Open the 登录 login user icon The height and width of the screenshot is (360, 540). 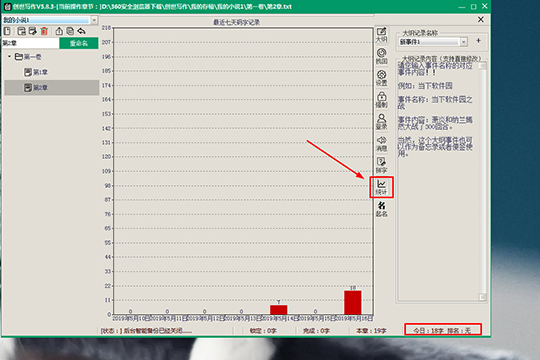381,122
